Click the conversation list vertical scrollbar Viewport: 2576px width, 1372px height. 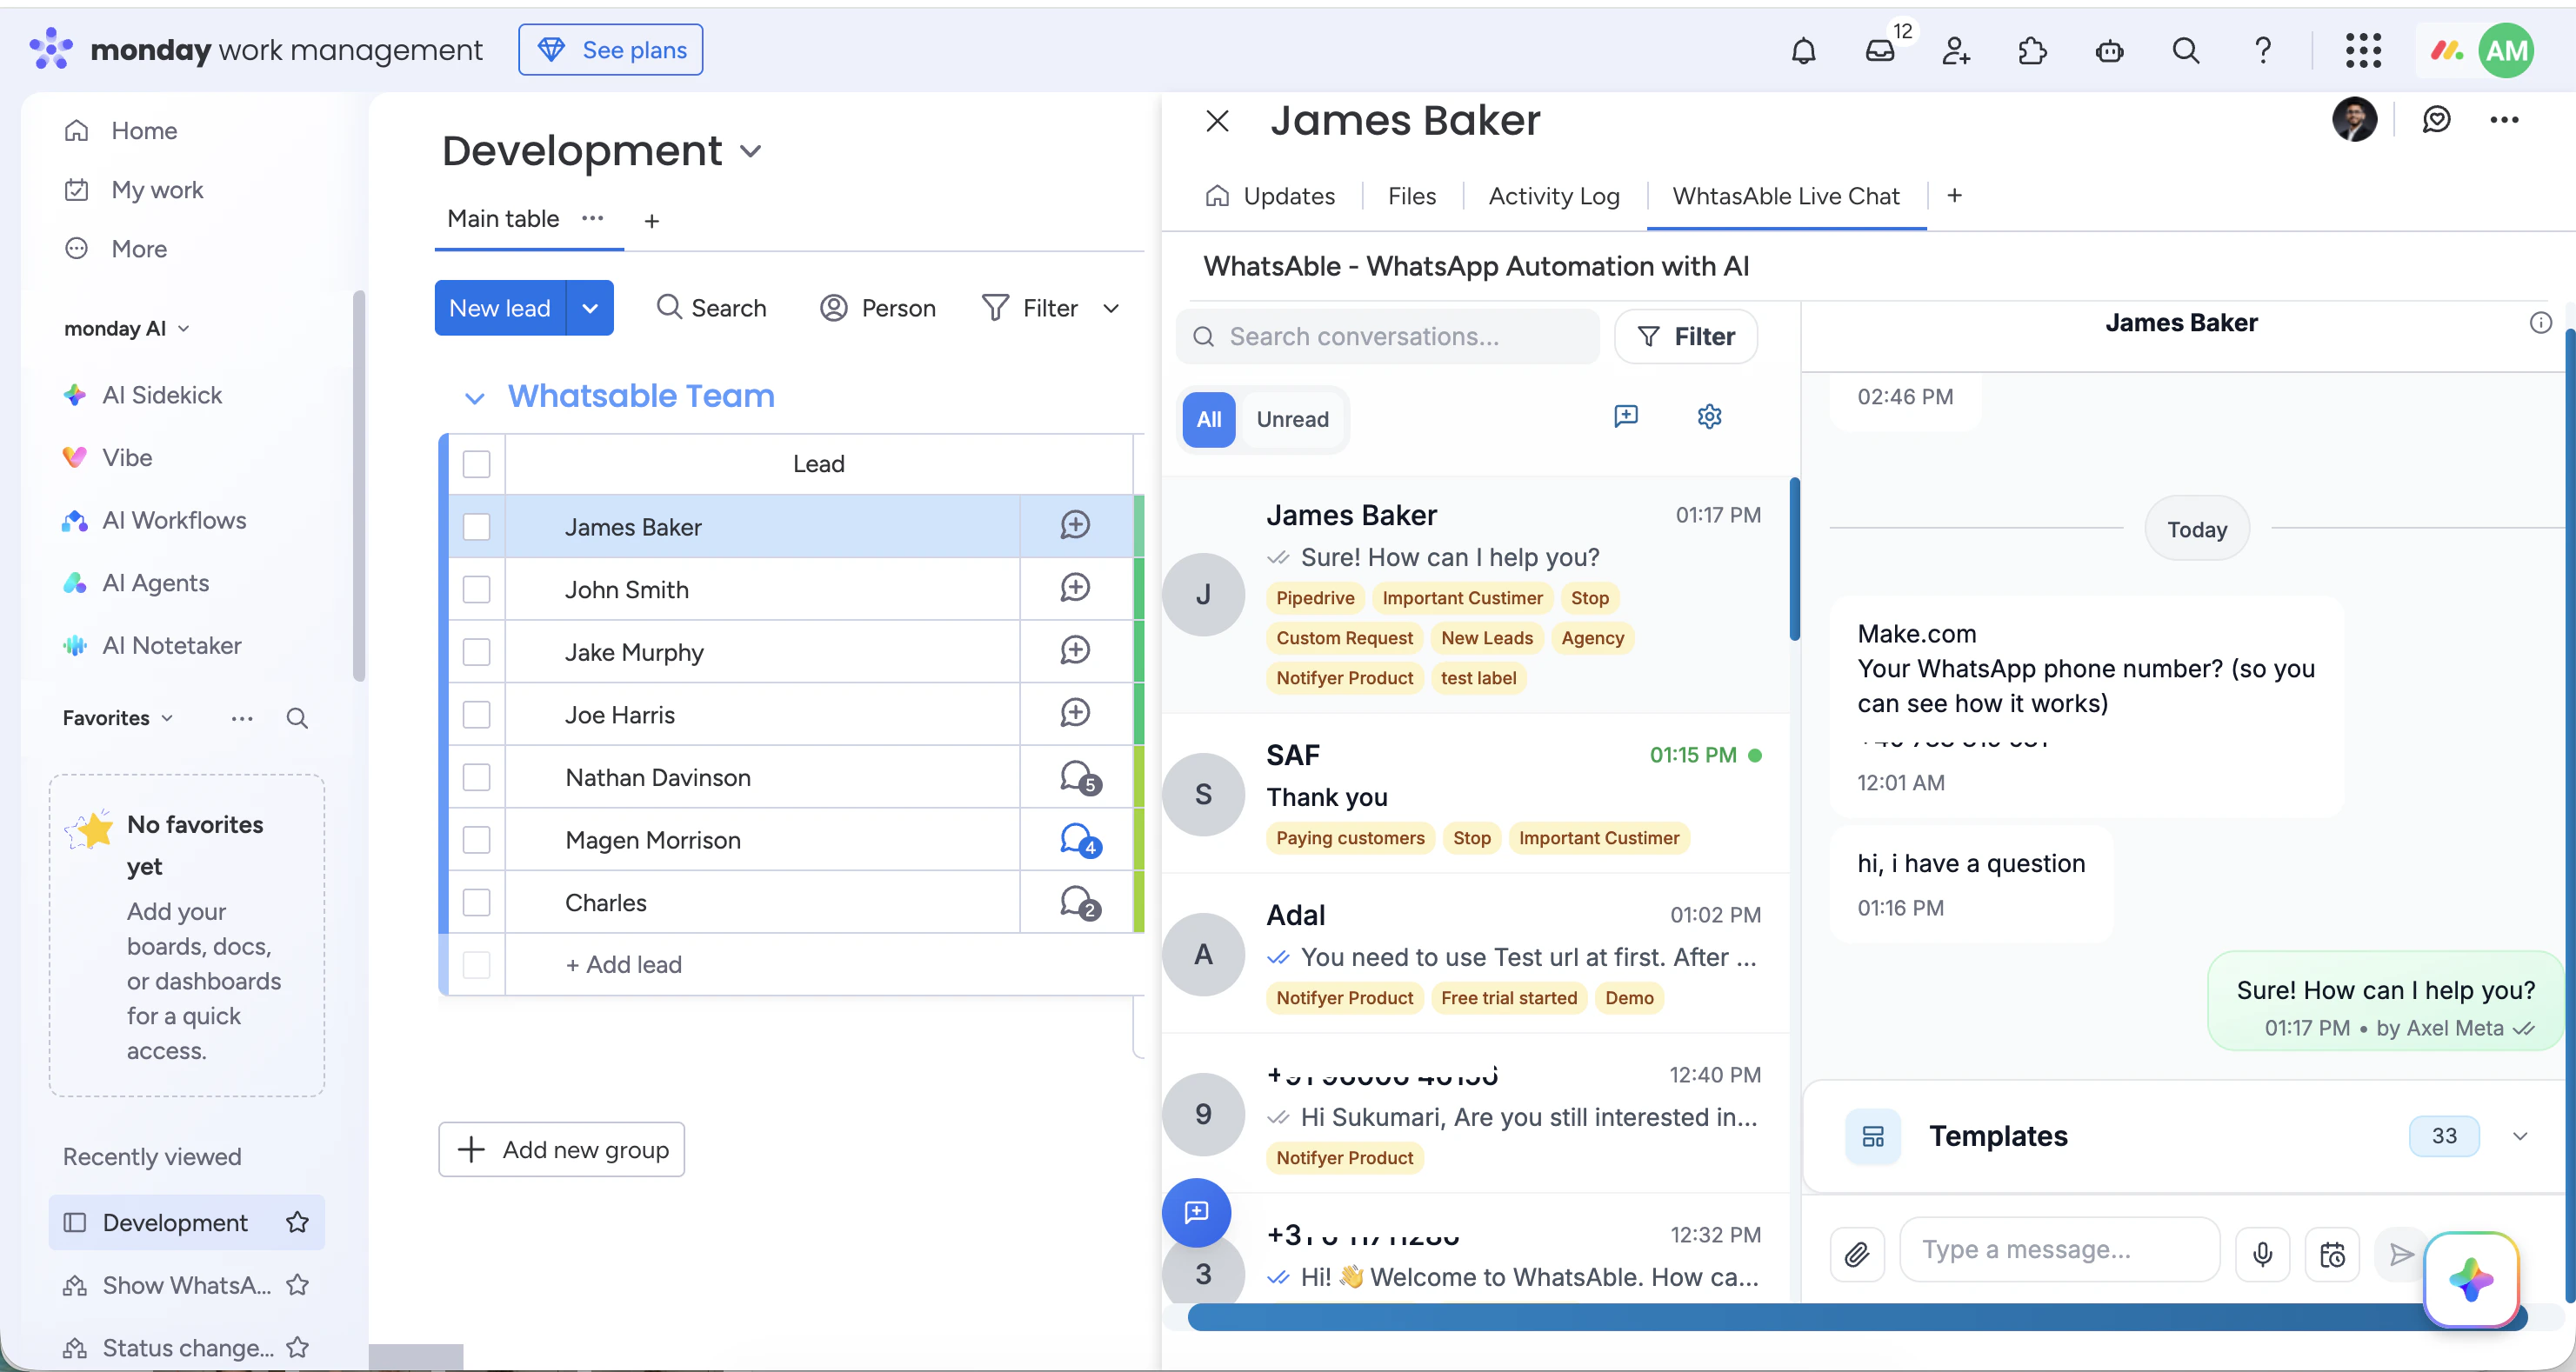tap(1794, 559)
